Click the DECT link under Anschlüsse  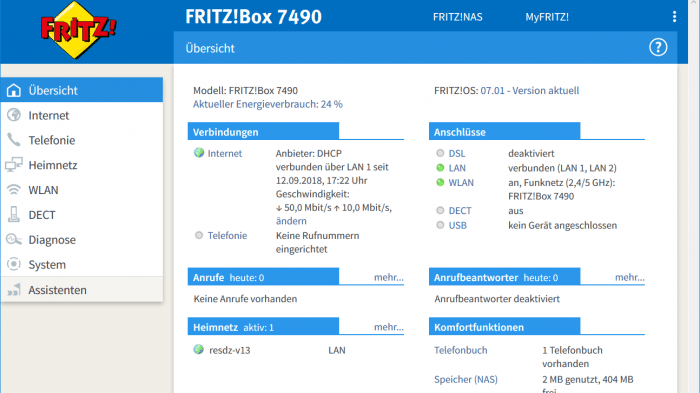tap(460, 210)
